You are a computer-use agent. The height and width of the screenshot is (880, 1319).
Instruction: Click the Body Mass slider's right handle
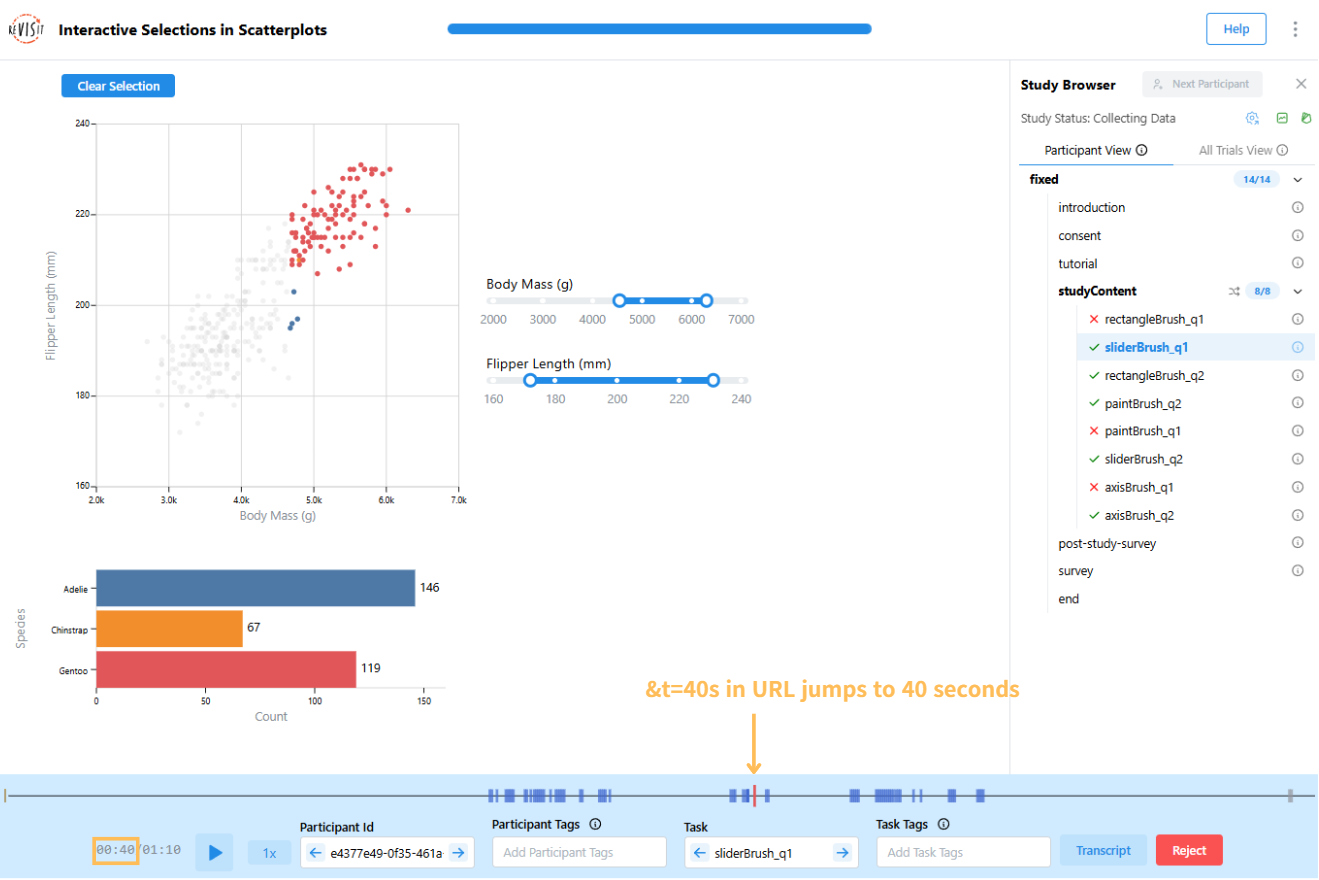pos(706,301)
